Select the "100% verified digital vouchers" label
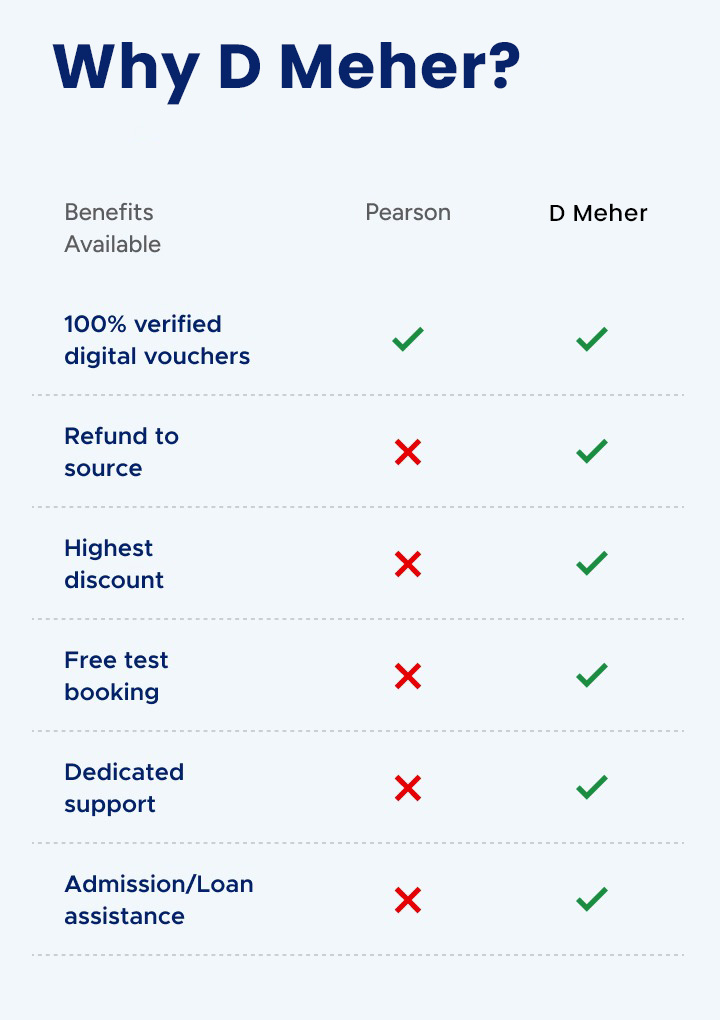This screenshot has width=720, height=1020. (x=157, y=340)
